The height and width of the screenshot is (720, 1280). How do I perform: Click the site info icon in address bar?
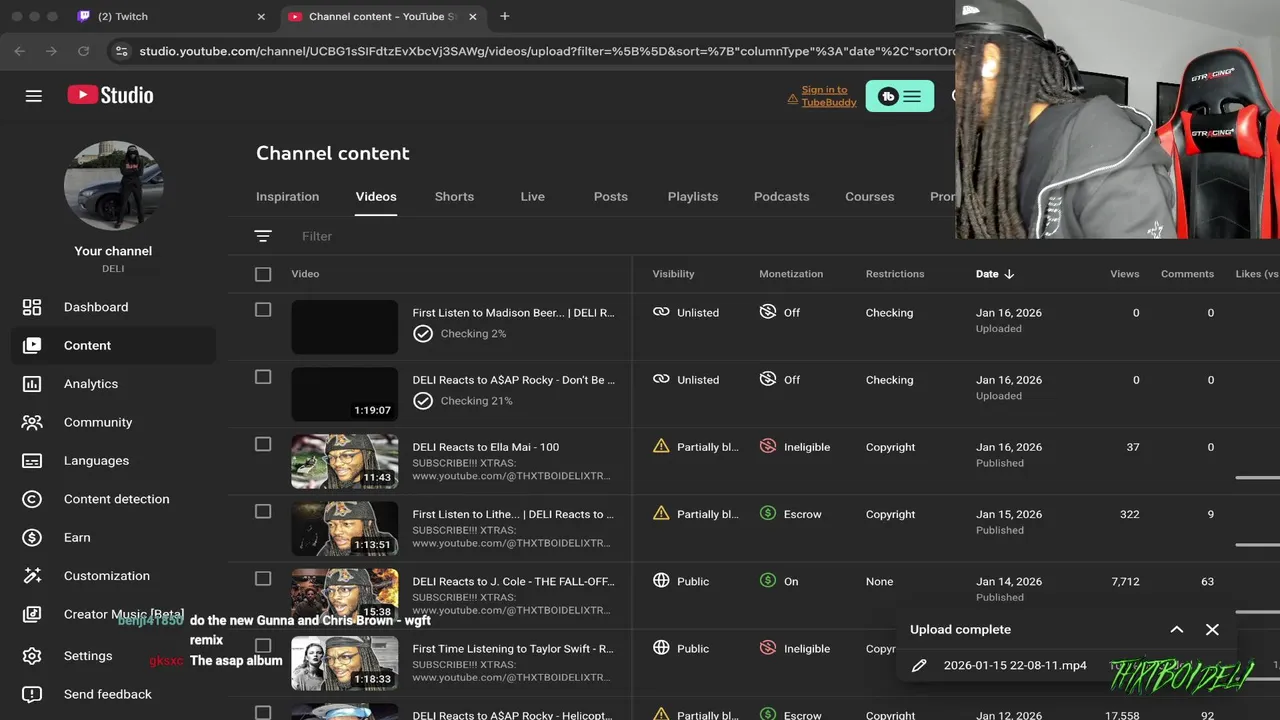click(121, 51)
